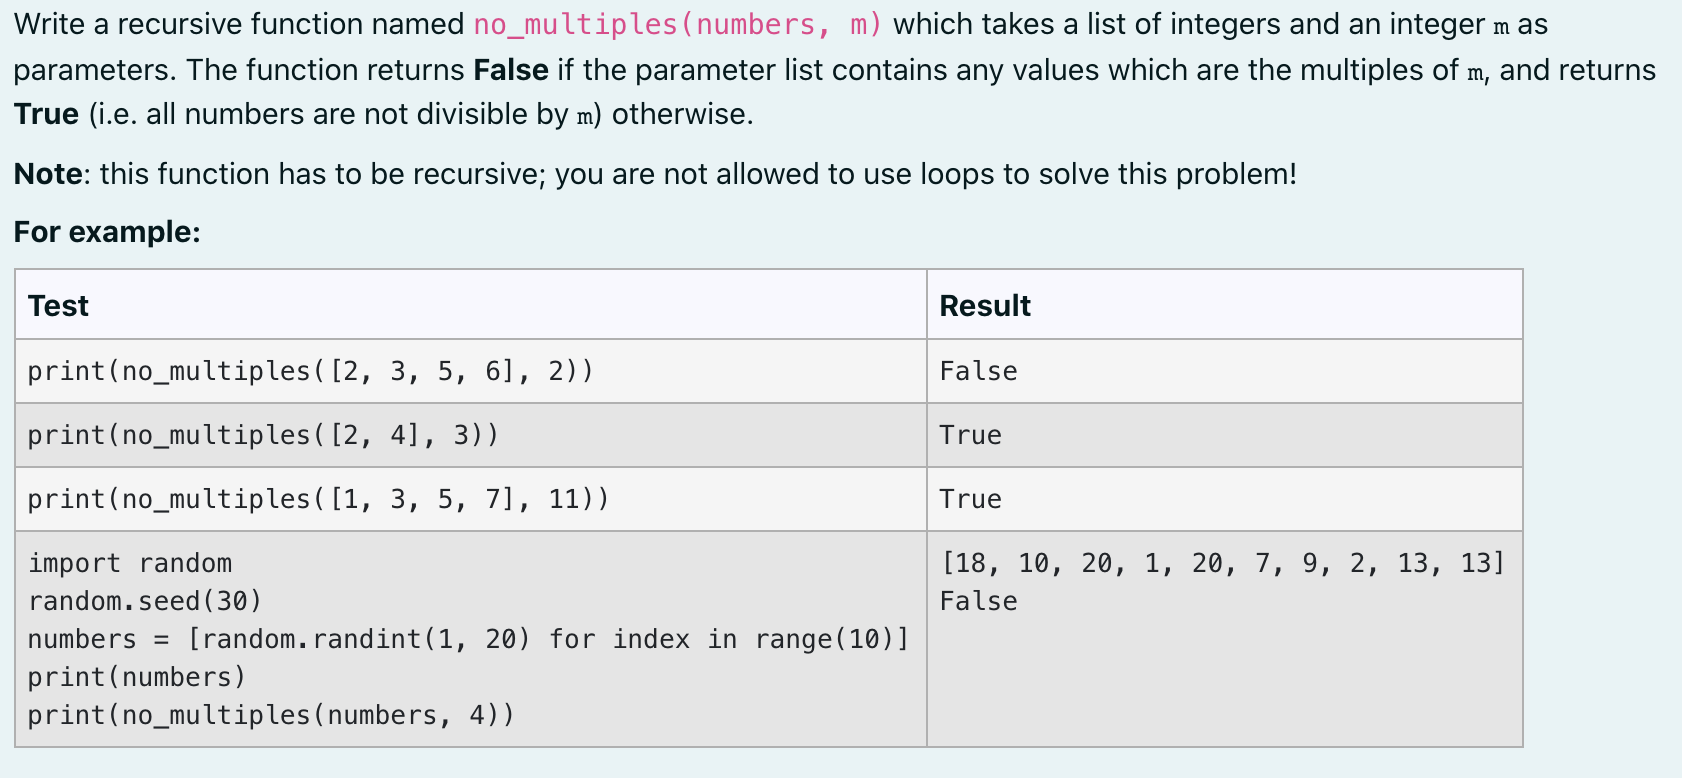Select the test cell with [2, 3, 5, 6], 2
The height and width of the screenshot is (778, 1682).
pyautogui.click(x=471, y=371)
